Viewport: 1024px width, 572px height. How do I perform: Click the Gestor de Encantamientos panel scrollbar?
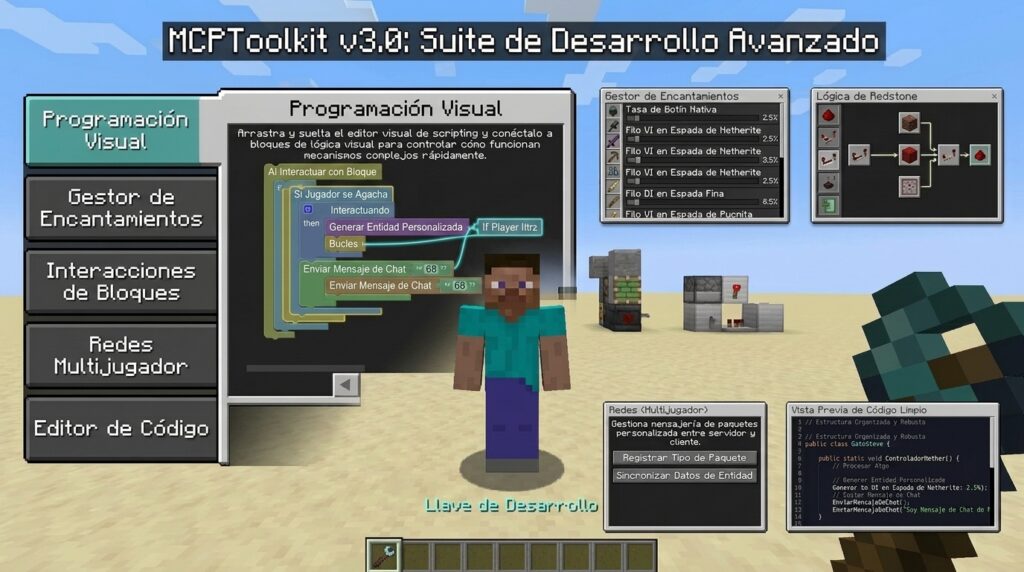(x=782, y=131)
